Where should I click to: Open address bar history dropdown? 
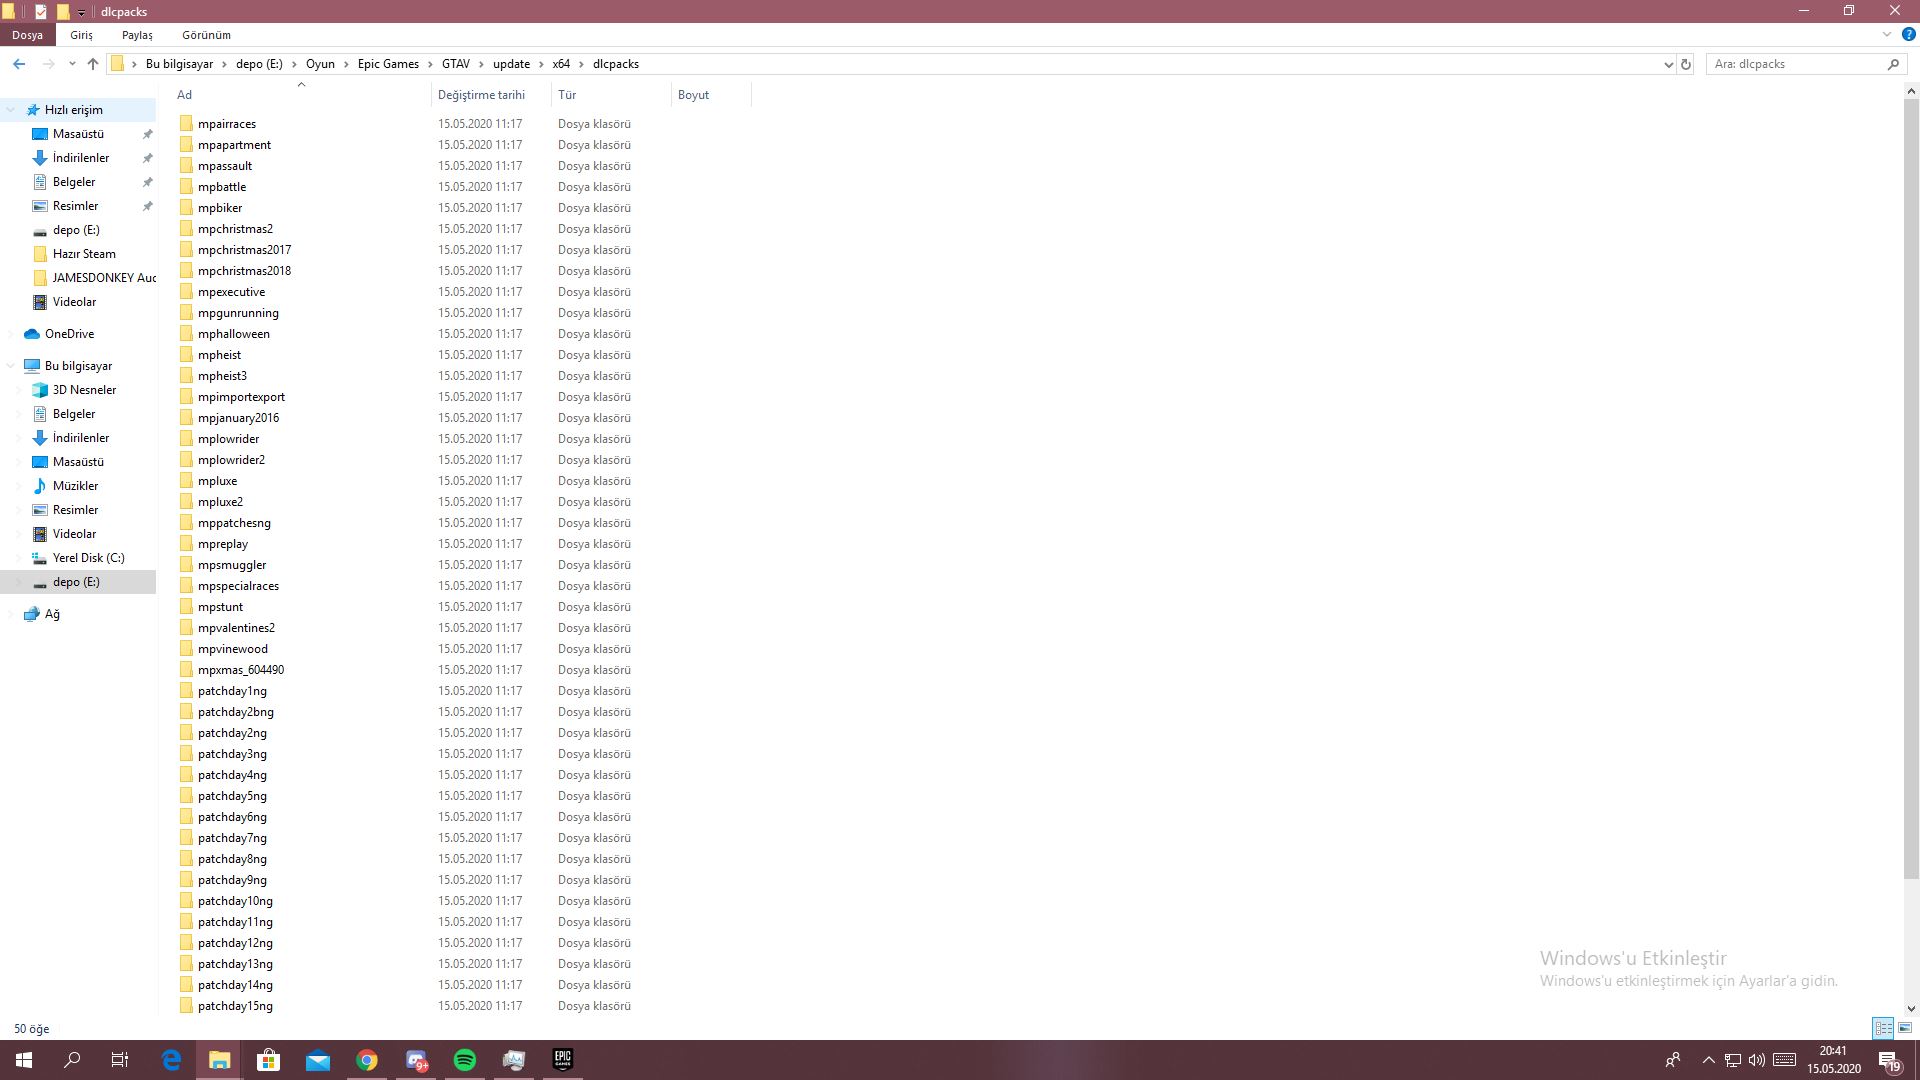click(1667, 64)
